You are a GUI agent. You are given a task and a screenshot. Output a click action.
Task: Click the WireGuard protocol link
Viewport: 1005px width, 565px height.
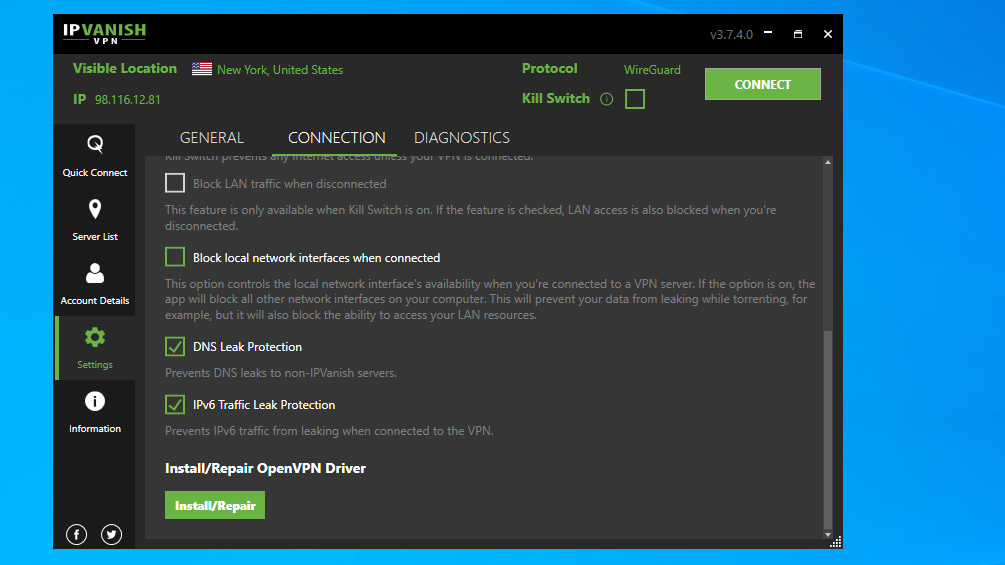pyautogui.click(x=652, y=70)
